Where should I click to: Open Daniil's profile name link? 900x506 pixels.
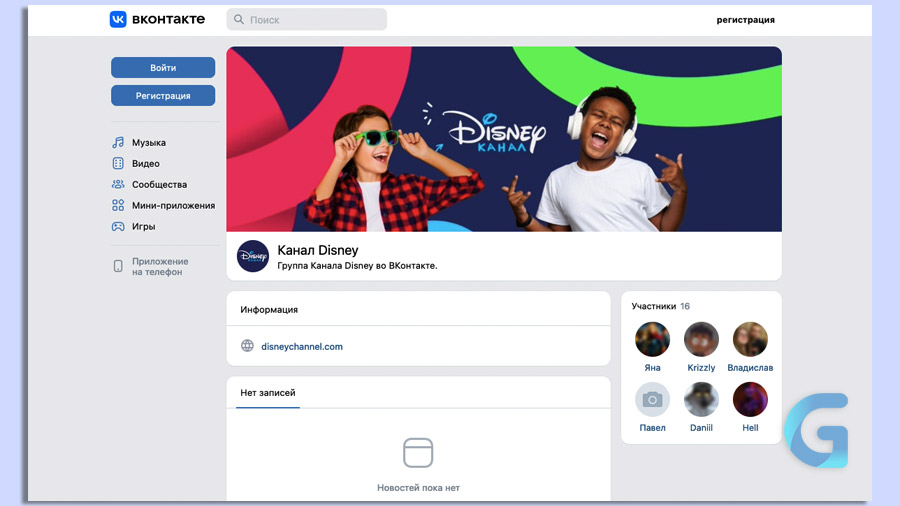click(x=701, y=428)
